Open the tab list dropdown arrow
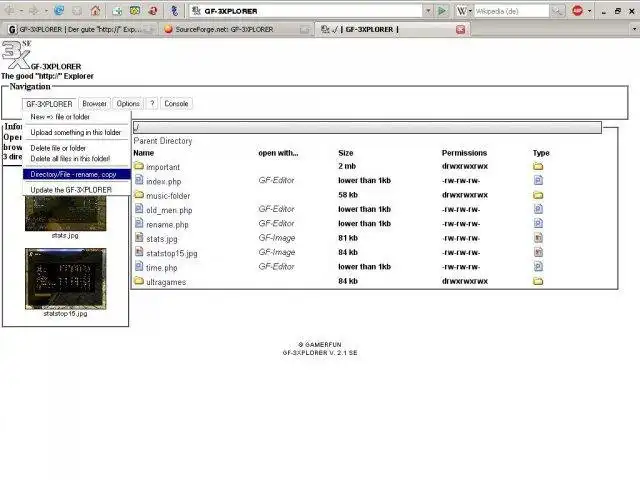640x480 pixels. pyautogui.click(x=634, y=29)
